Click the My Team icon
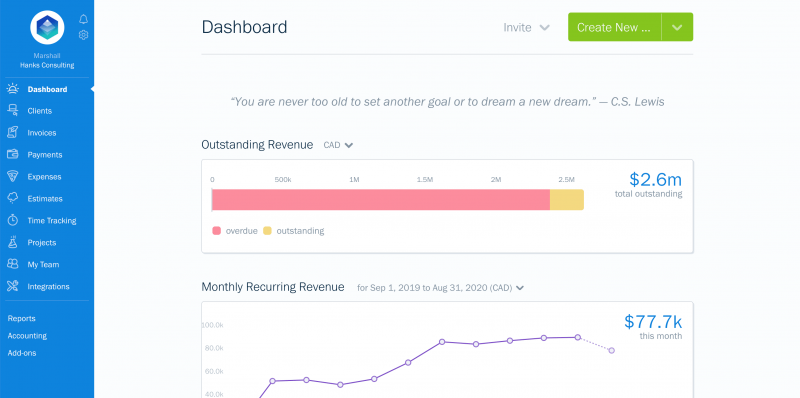 point(13,264)
